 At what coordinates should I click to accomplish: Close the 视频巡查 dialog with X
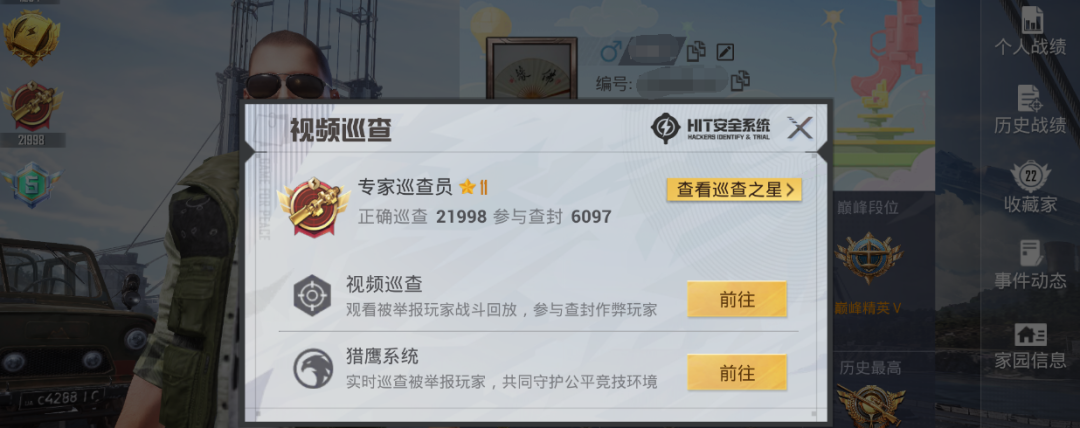(800, 128)
